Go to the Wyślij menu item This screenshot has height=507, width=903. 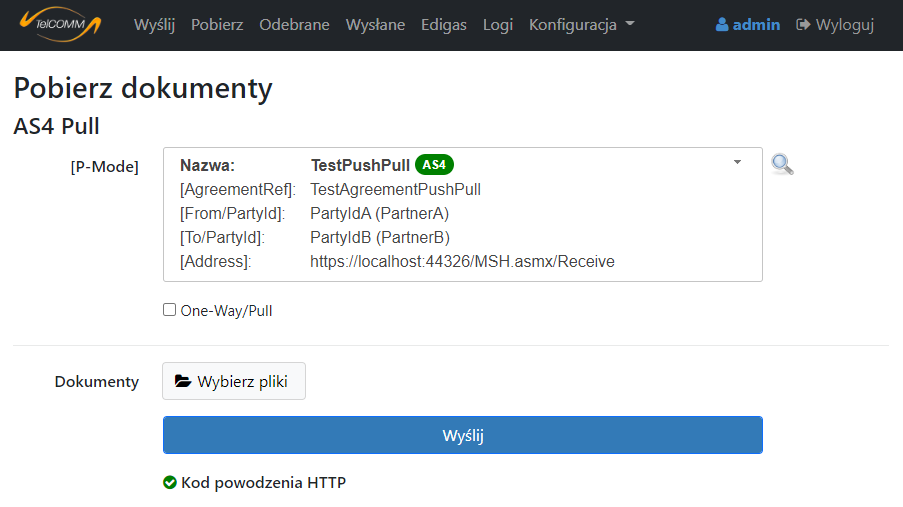coord(154,25)
